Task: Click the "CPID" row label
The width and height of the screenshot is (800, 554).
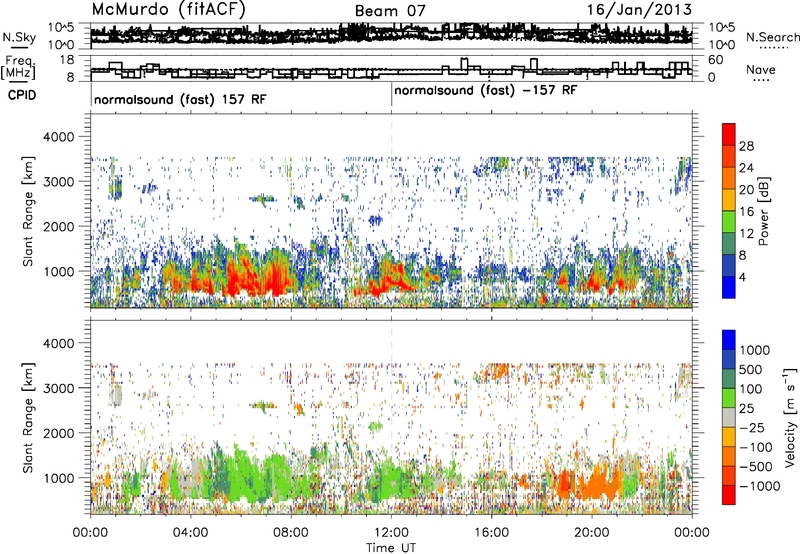Action: click(22, 95)
